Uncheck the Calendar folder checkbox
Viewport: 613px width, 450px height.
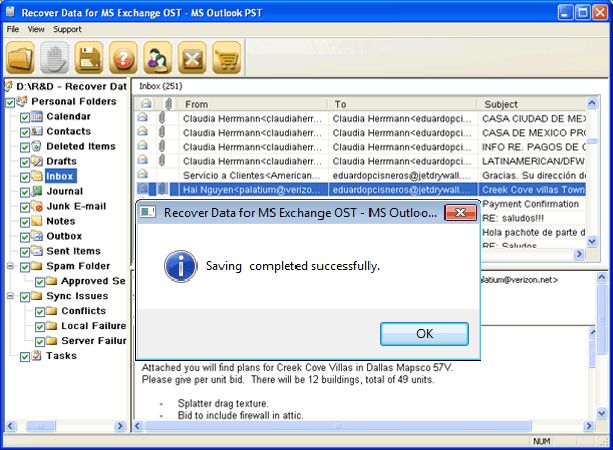(25, 117)
